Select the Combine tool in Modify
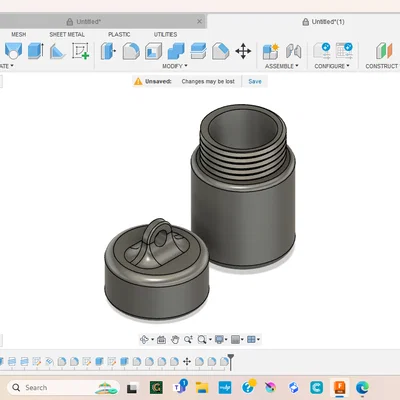This screenshot has width=400, height=400. pos(176,51)
